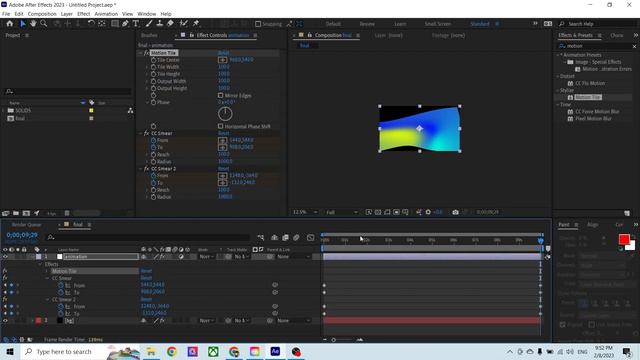Open Chrome from the Windows taskbar
Image resolution: width=640 pixels, height=360 pixels.
coord(172,351)
